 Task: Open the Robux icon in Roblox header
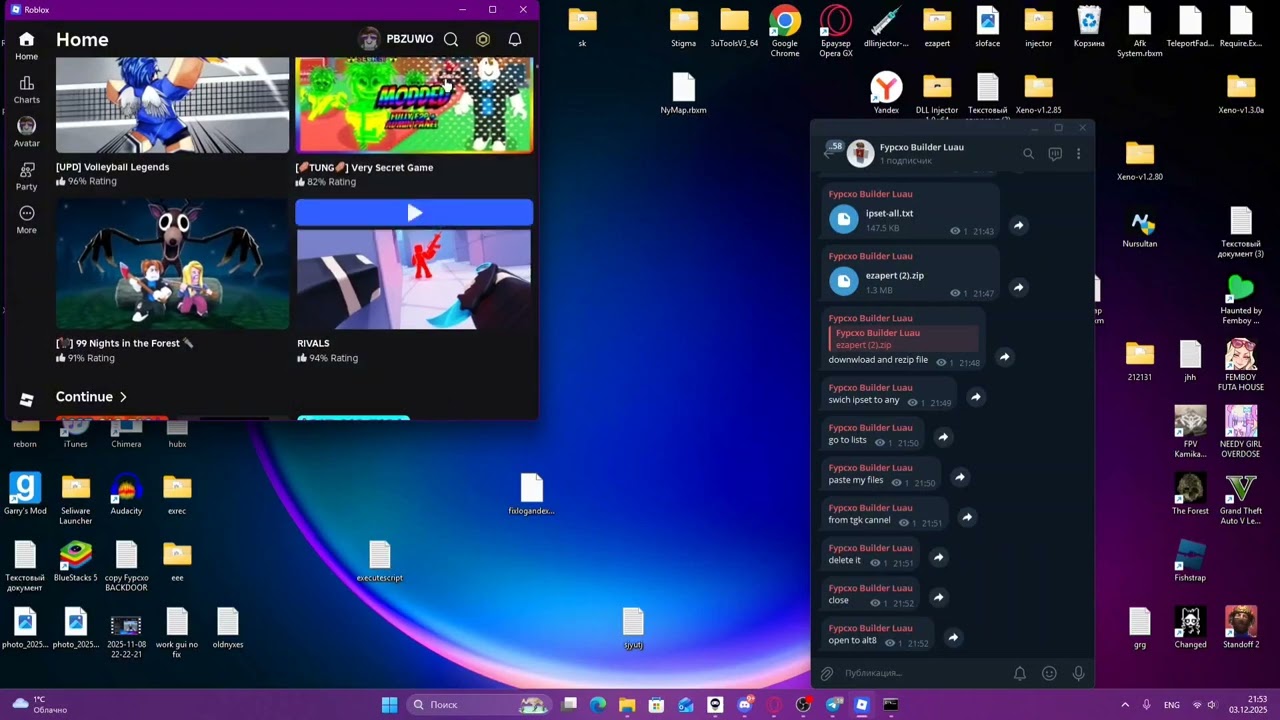pyautogui.click(x=483, y=39)
